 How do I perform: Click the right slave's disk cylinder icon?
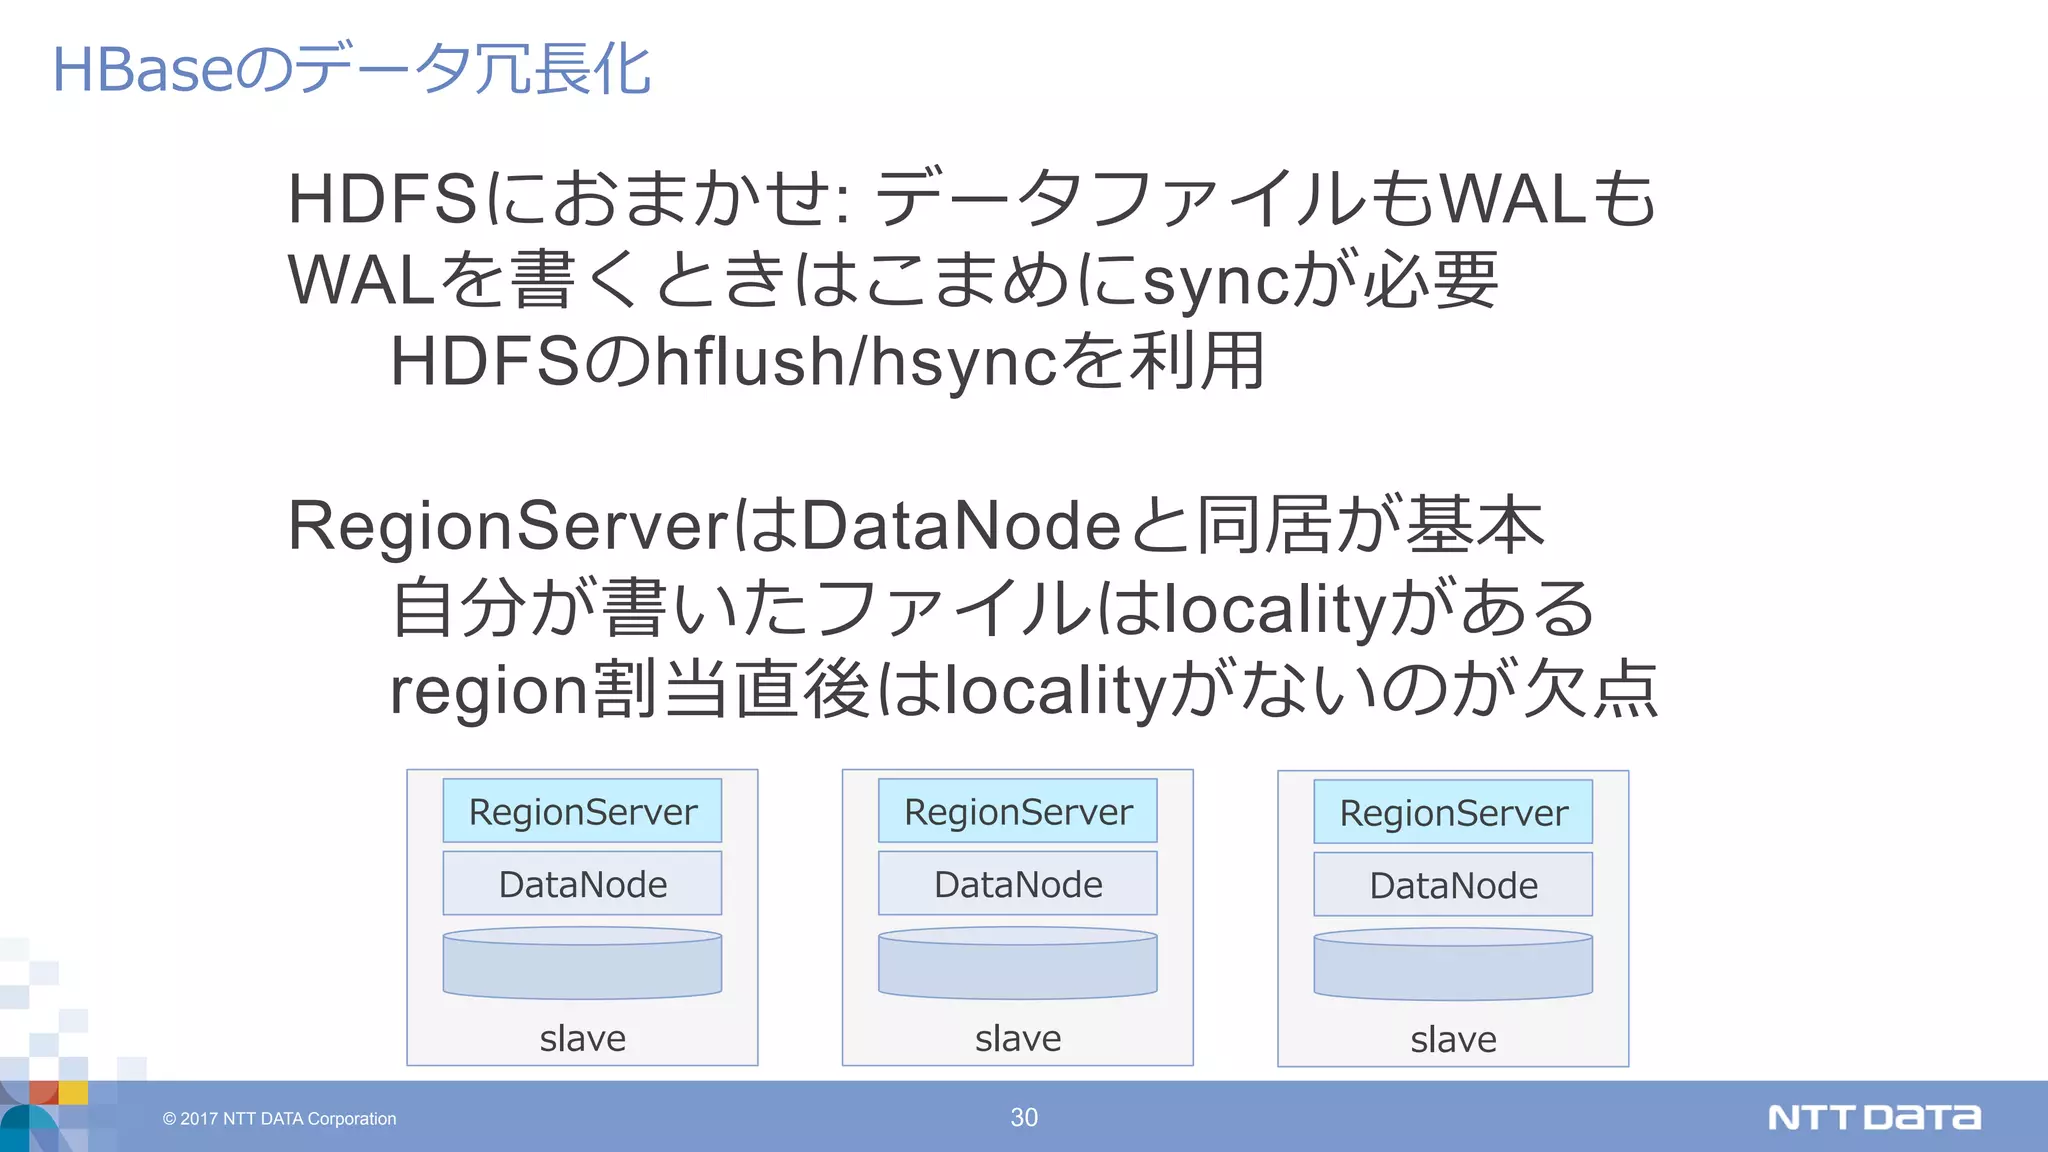coord(1453,964)
